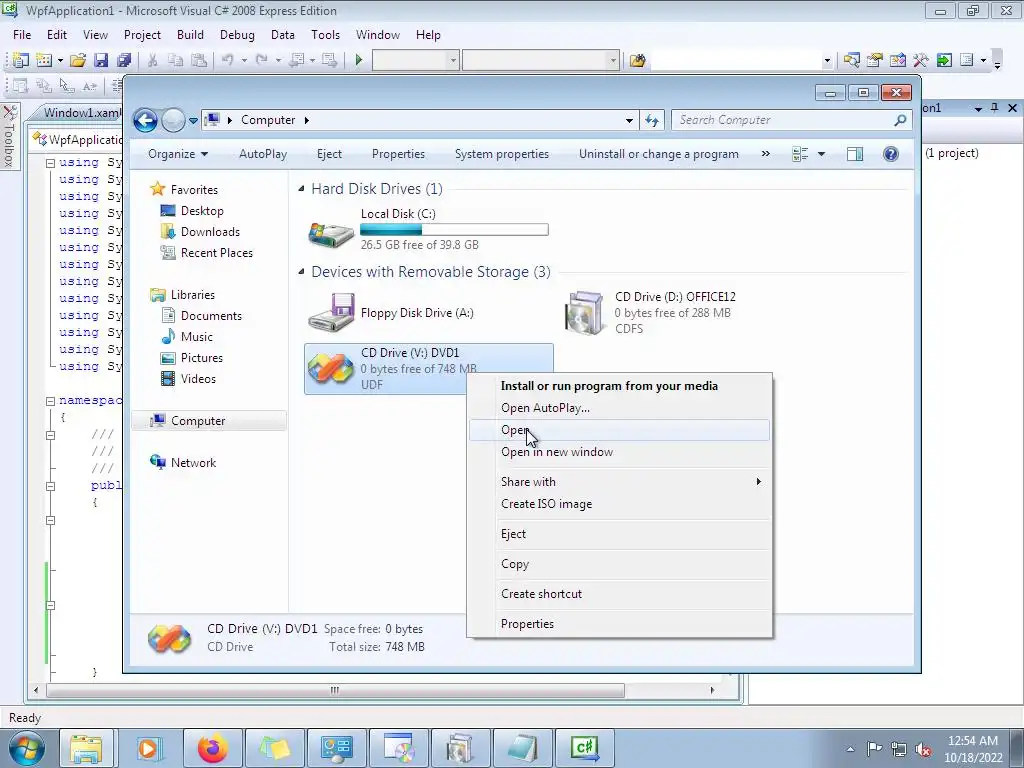This screenshot has height=768, width=1024.
Task: Click the New Project toolbar icon
Action: (20, 60)
